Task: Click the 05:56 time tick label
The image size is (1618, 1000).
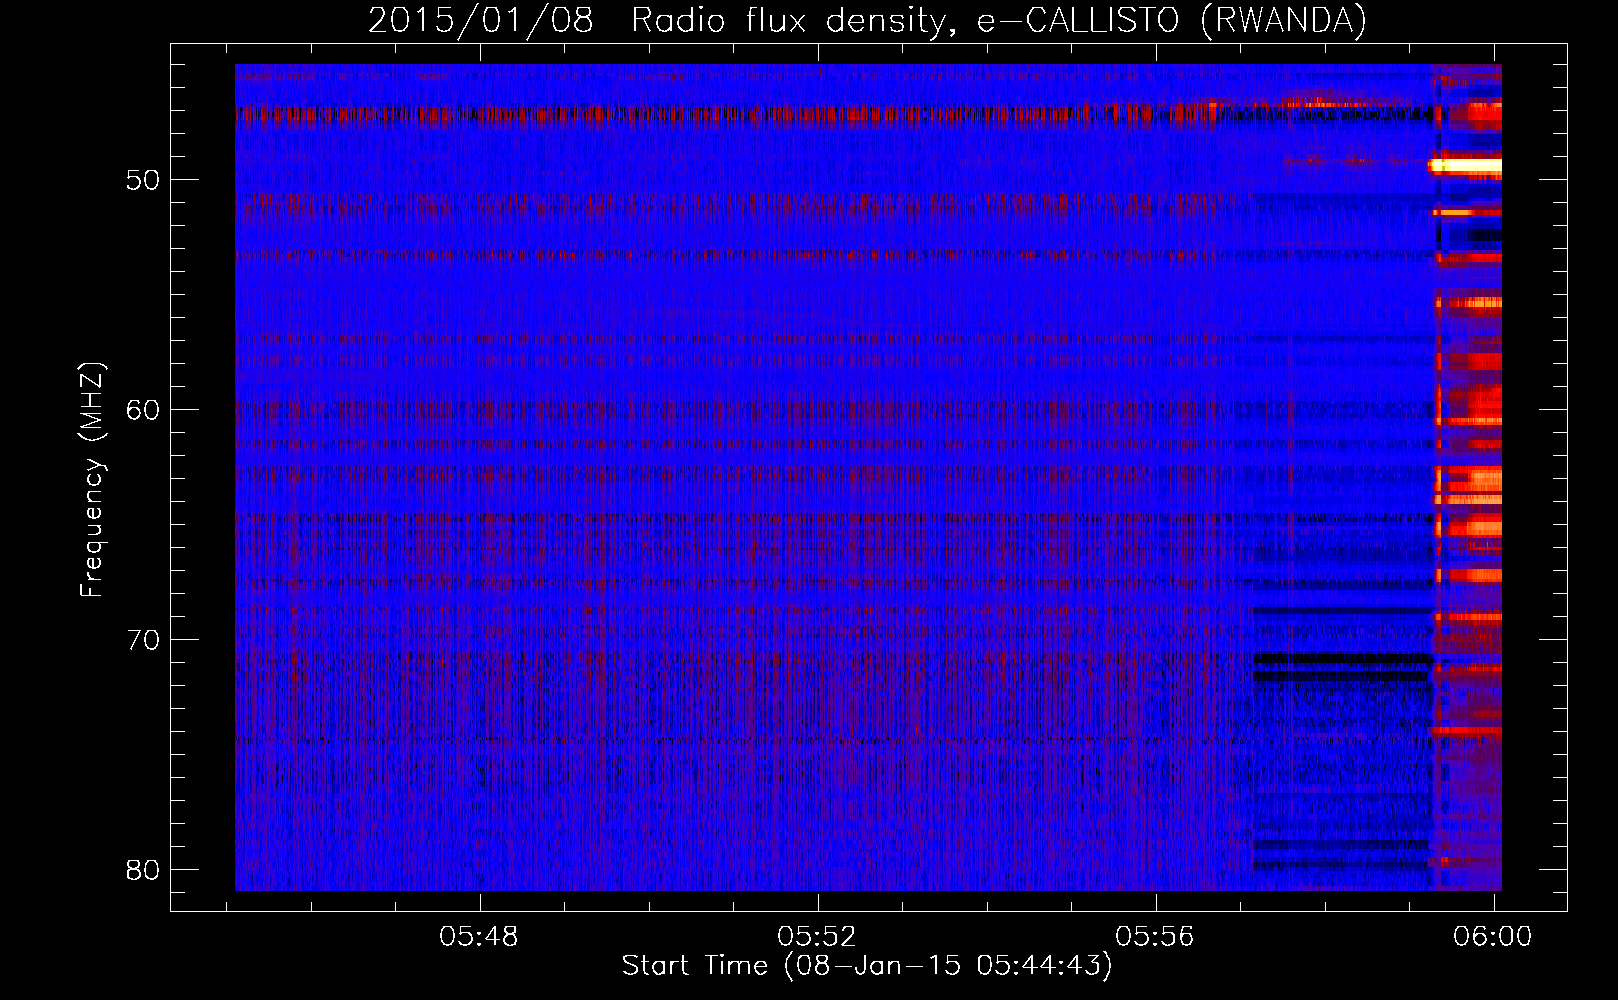Action: 1155,937
